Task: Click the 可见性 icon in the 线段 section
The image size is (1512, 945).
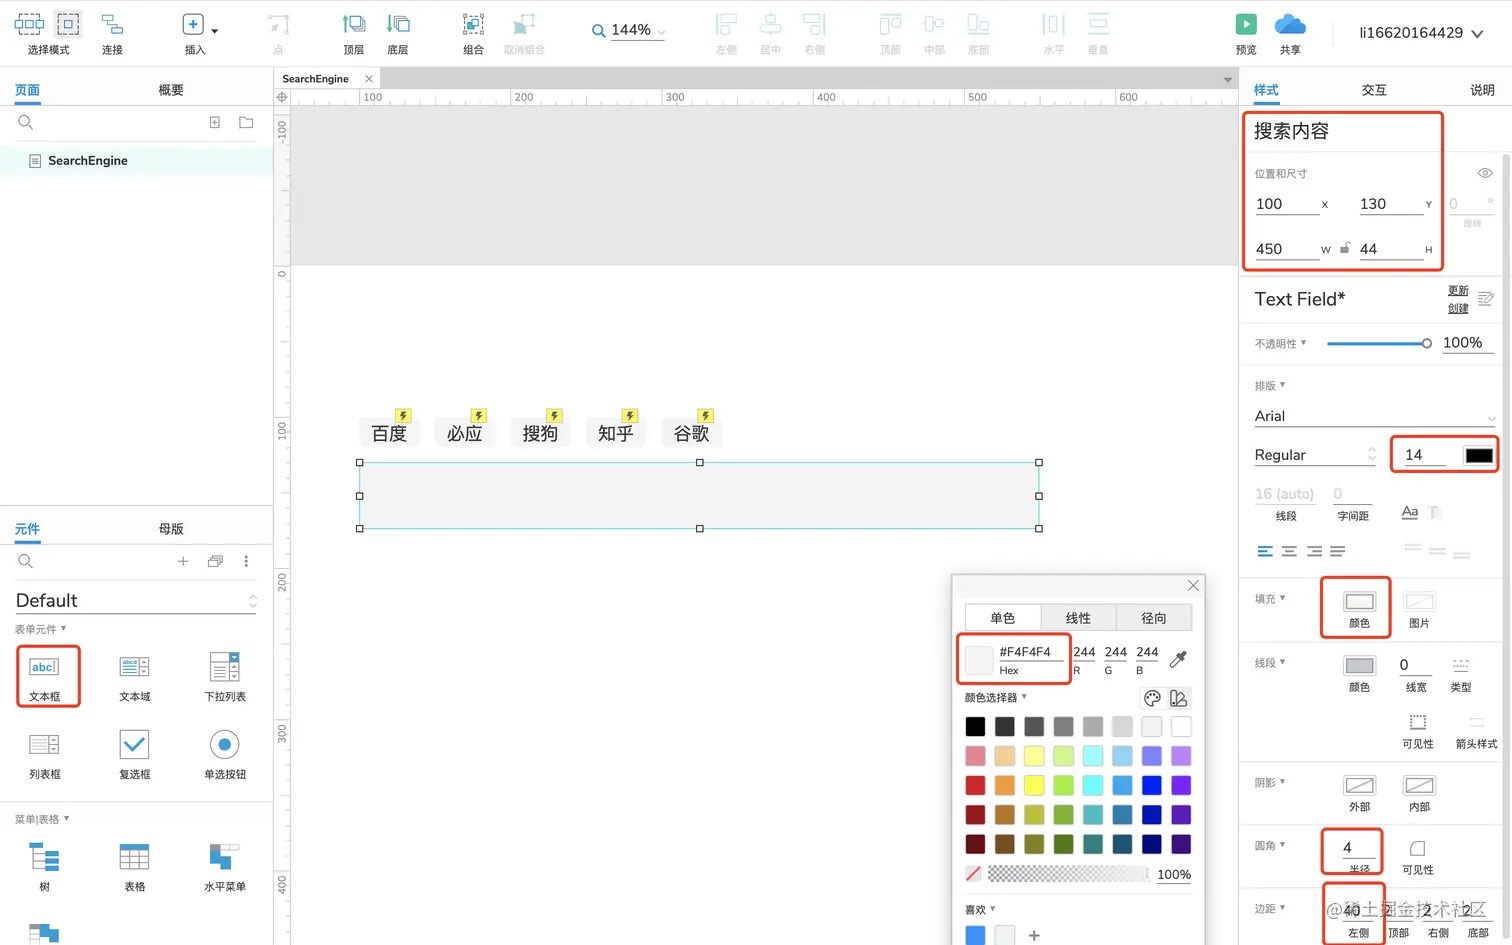Action: pyautogui.click(x=1417, y=722)
